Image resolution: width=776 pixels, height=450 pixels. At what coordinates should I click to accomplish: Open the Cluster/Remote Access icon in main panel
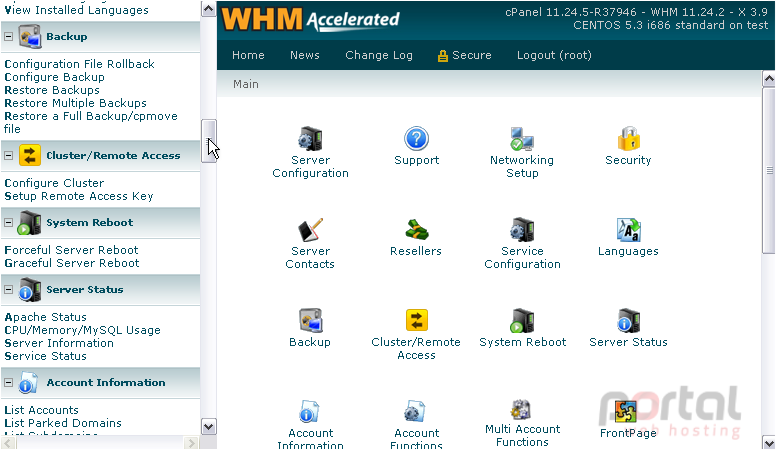tap(416, 320)
